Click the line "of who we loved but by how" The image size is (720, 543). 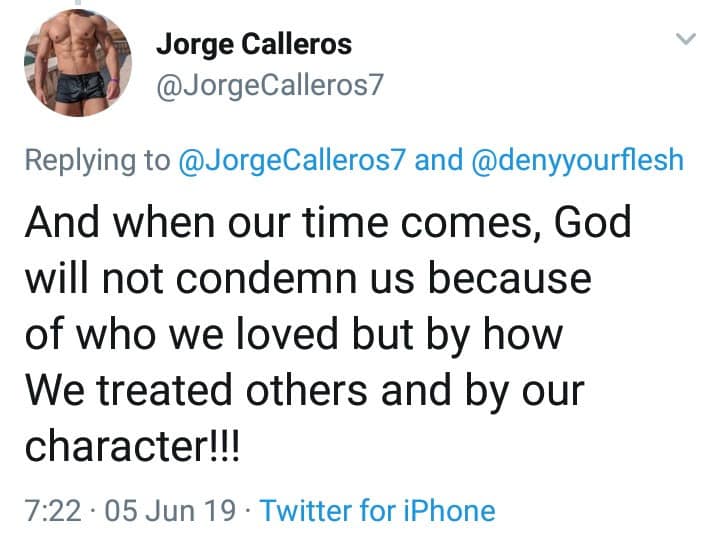coord(293,332)
